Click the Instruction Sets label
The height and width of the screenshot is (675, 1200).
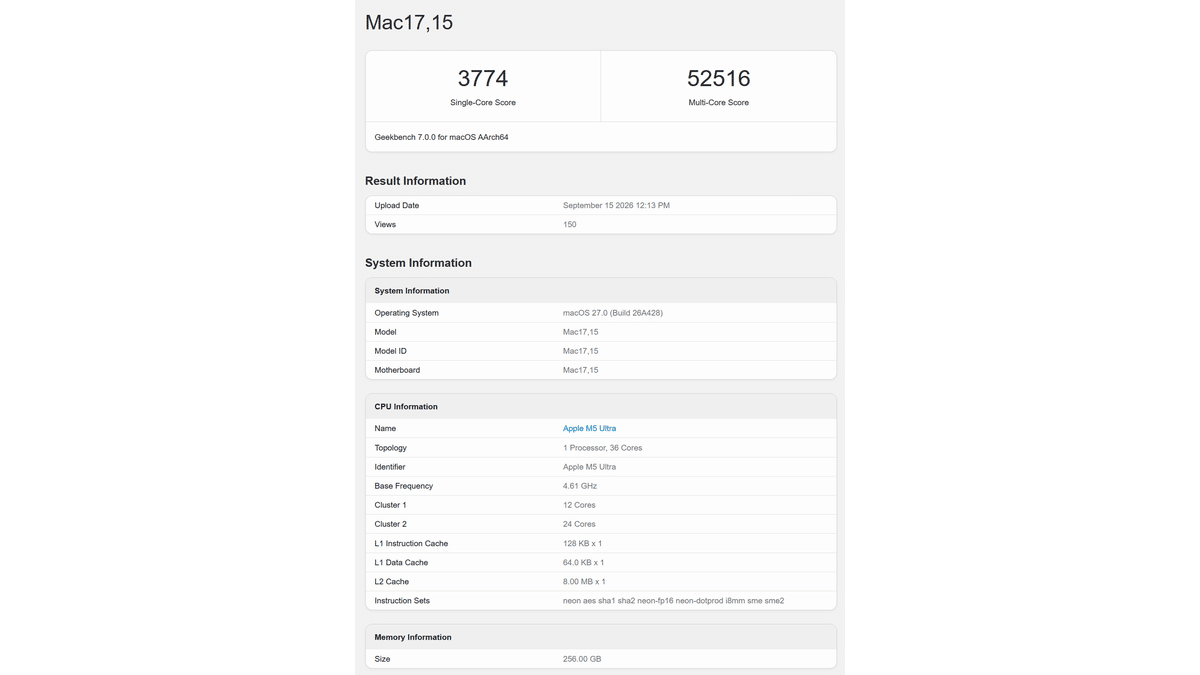[402, 601]
